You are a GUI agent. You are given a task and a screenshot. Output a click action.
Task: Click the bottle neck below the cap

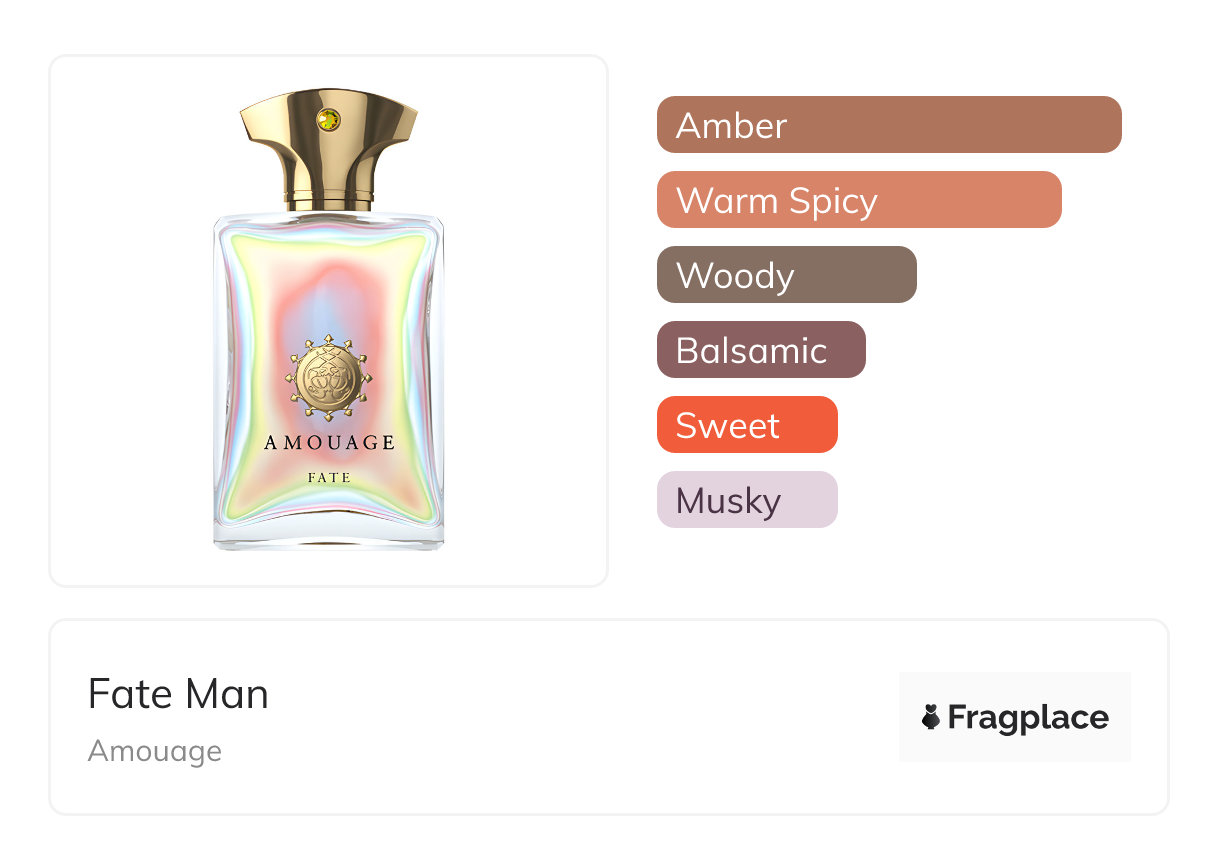point(329,200)
